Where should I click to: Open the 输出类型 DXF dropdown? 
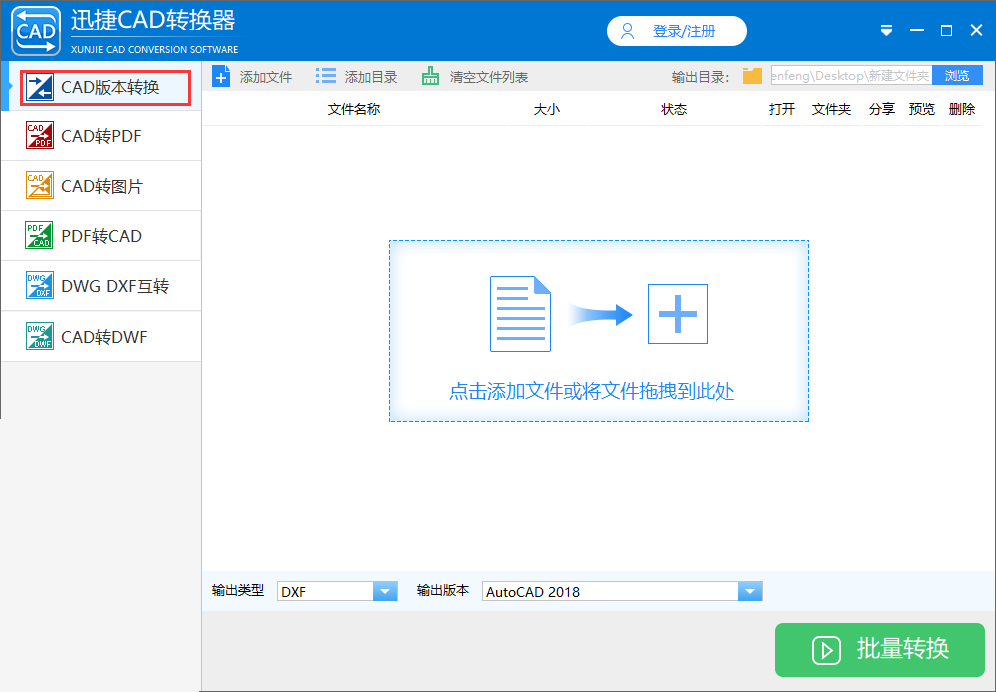337,592
